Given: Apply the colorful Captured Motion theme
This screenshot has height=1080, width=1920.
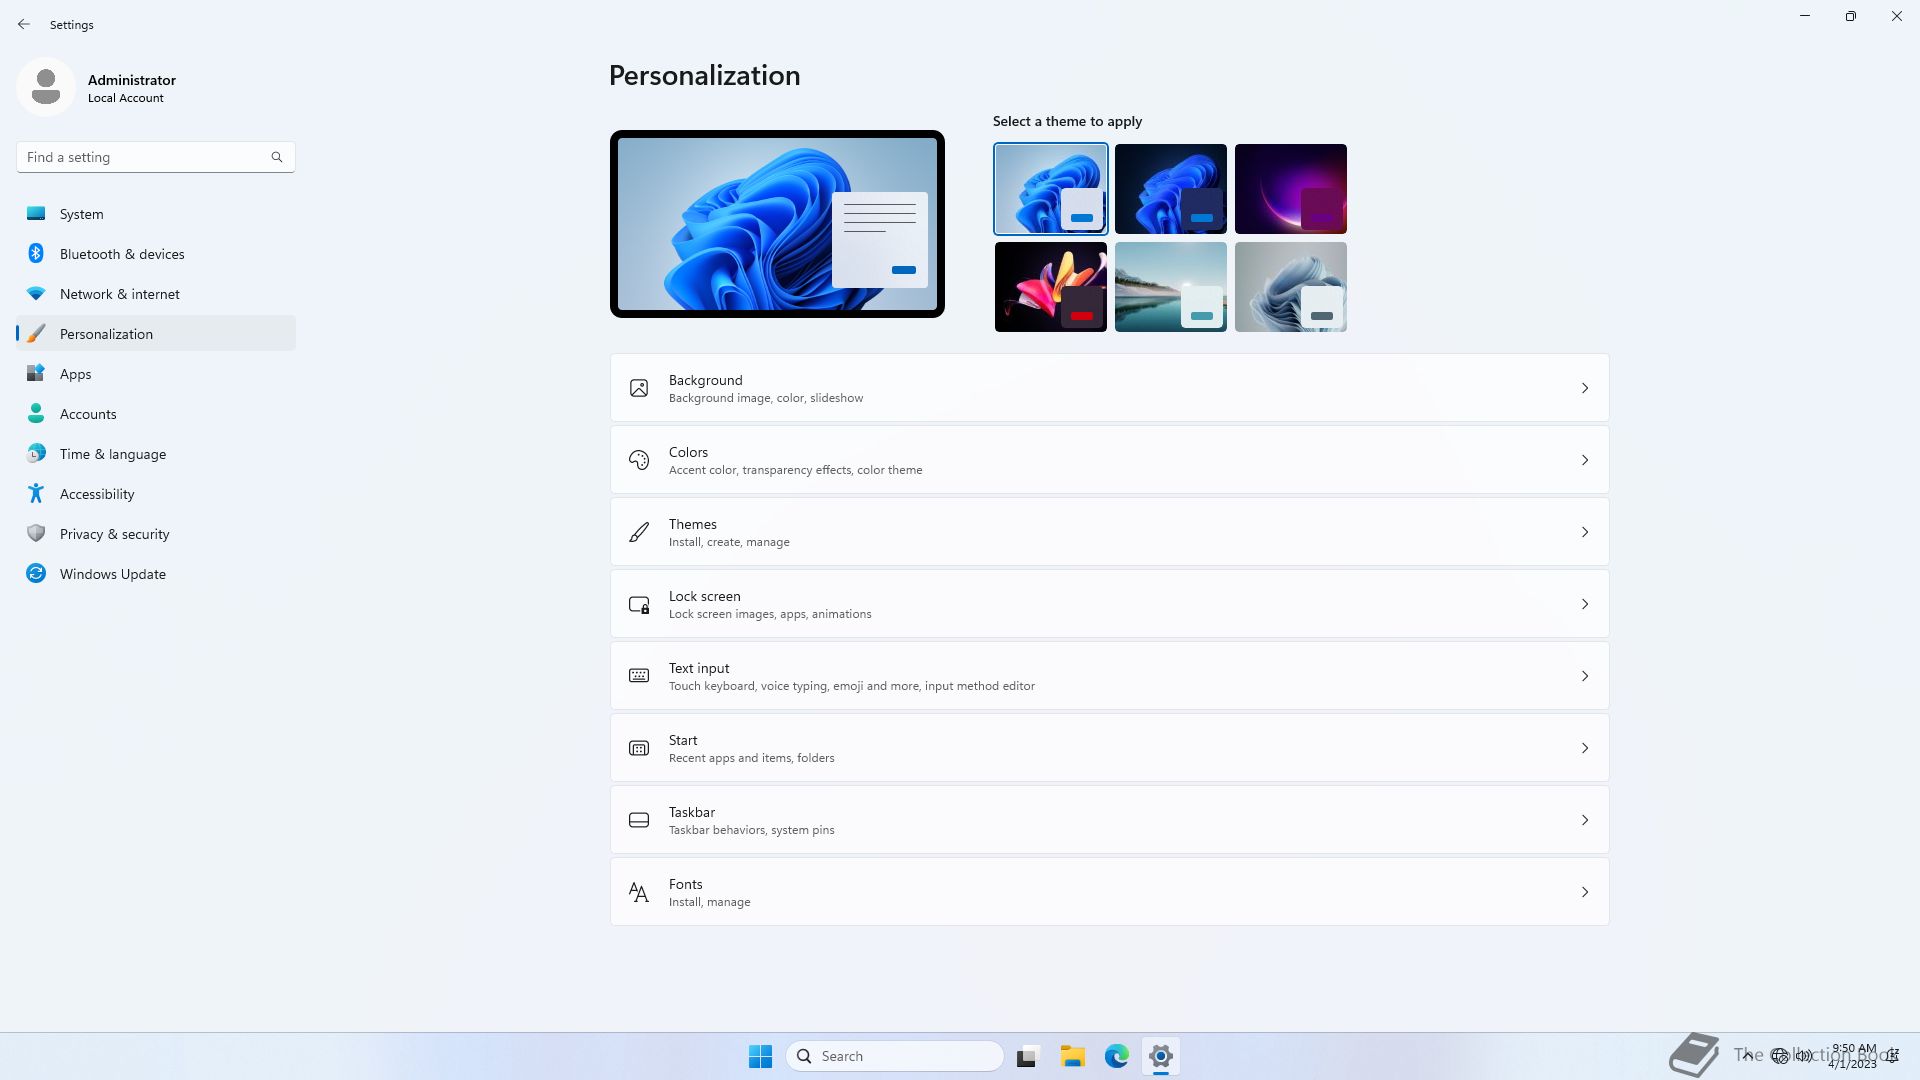Looking at the screenshot, I should click(1050, 287).
